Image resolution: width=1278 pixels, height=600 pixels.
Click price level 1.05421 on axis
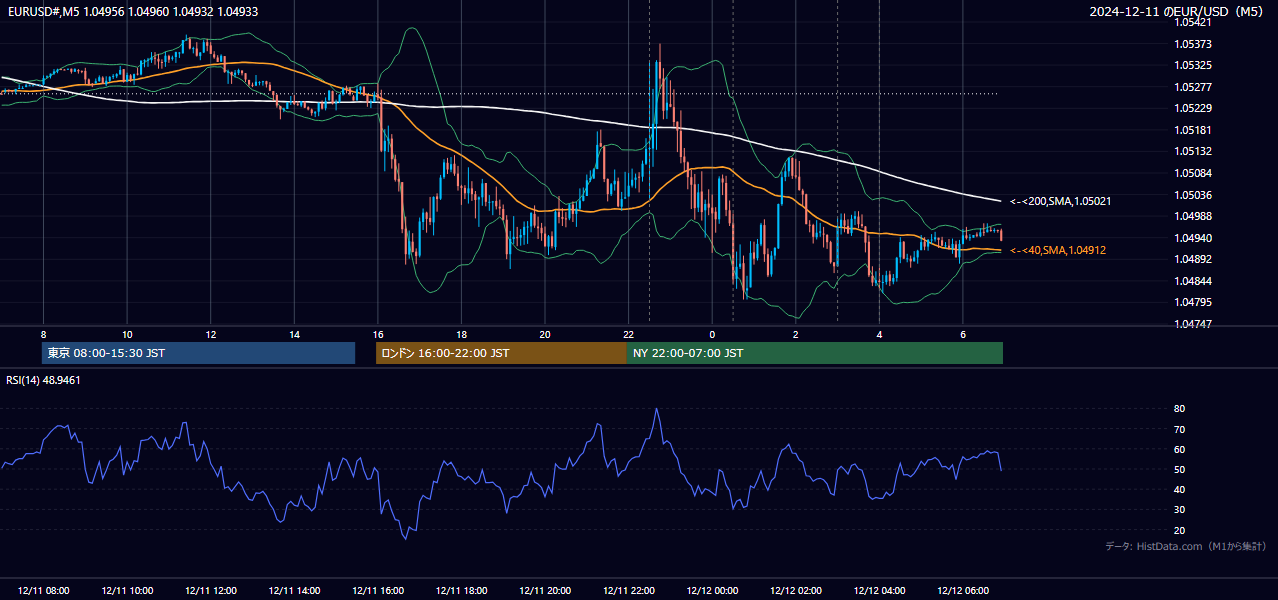[1193, 22]
